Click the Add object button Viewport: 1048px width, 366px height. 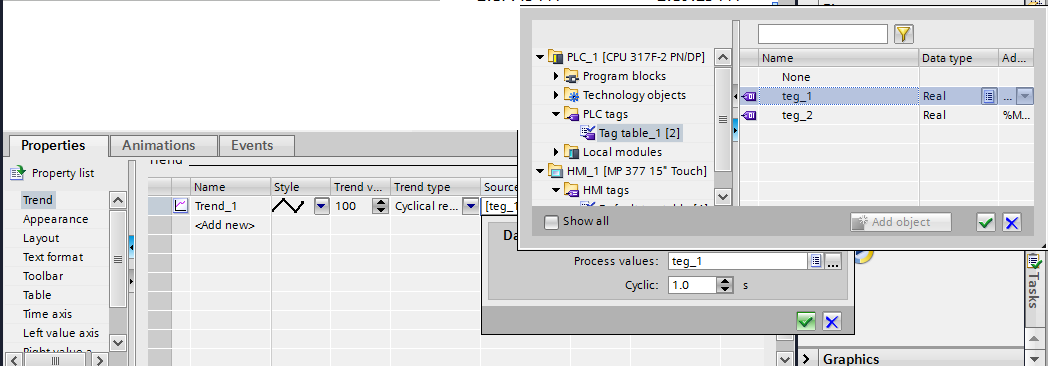pyautogui.click(x=900, y=222)
